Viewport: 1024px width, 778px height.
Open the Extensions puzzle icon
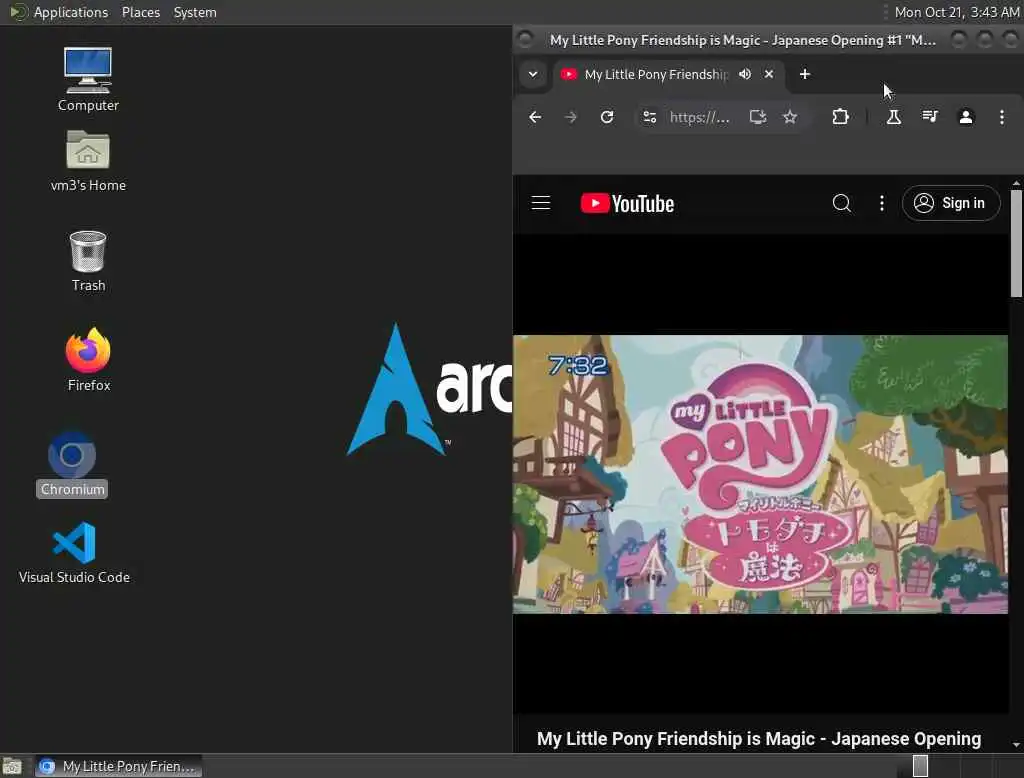coord(840,117)
